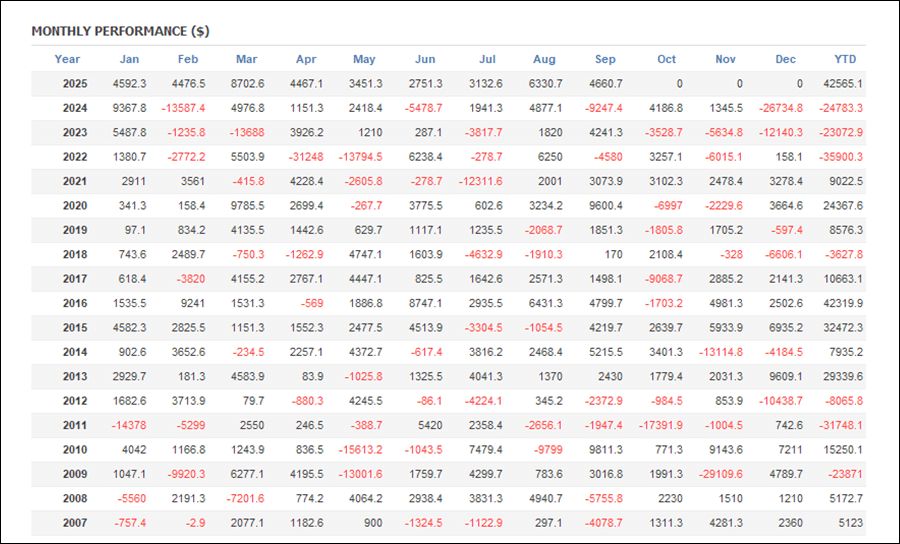Select the 2024 Feb loss -13587.4

182,108
